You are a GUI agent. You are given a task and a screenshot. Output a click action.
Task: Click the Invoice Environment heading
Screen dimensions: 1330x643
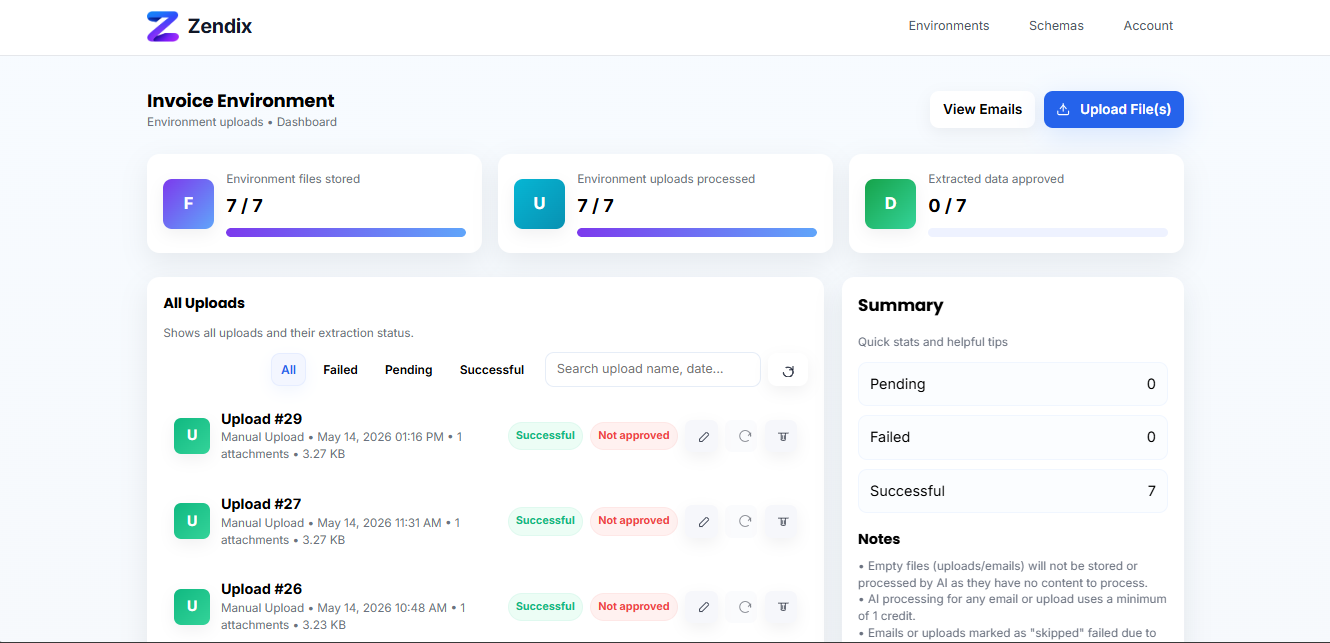click(x=241, y=101)
